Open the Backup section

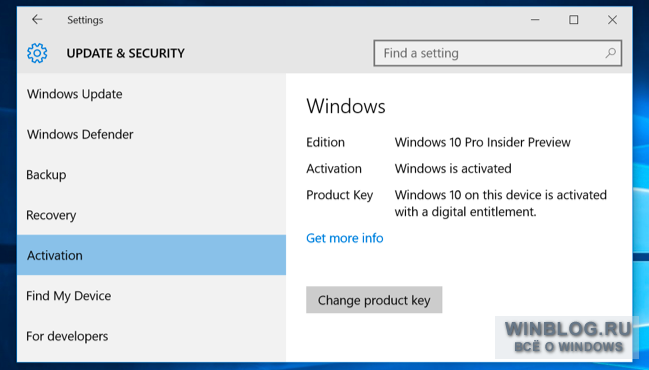151,175
